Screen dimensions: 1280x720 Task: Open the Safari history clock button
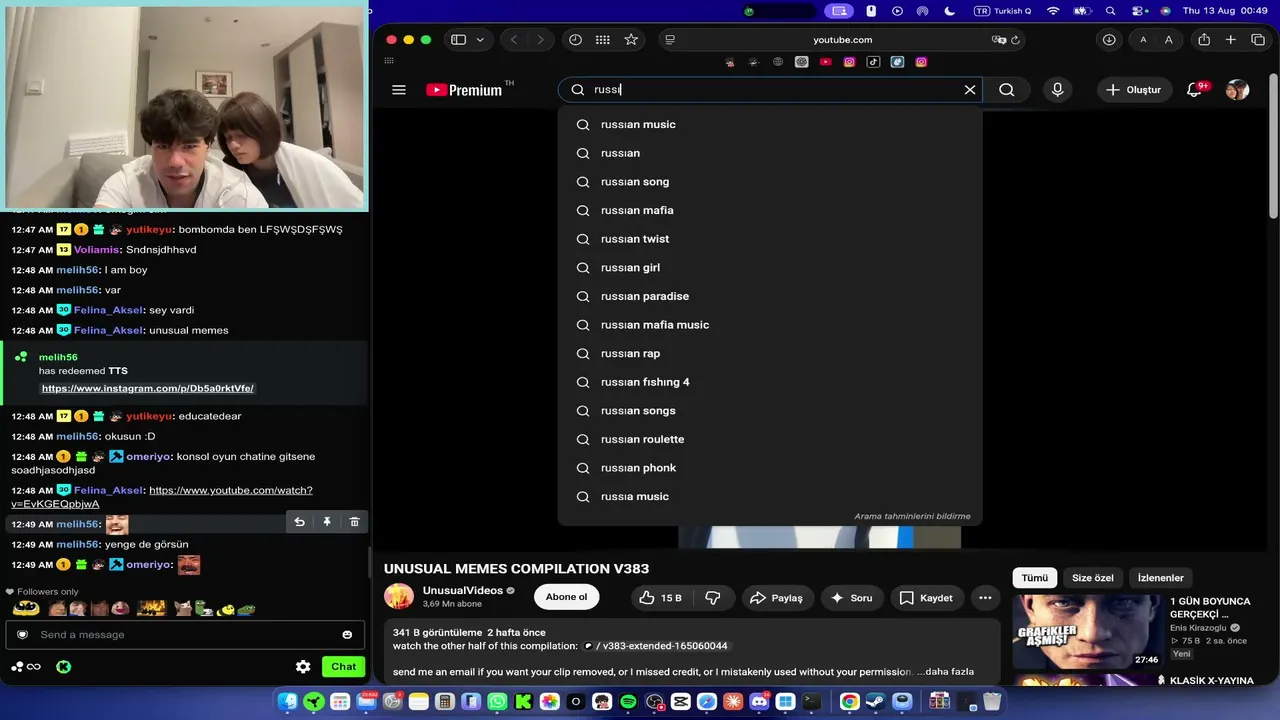pyautogui.click(x=575, y=40)
